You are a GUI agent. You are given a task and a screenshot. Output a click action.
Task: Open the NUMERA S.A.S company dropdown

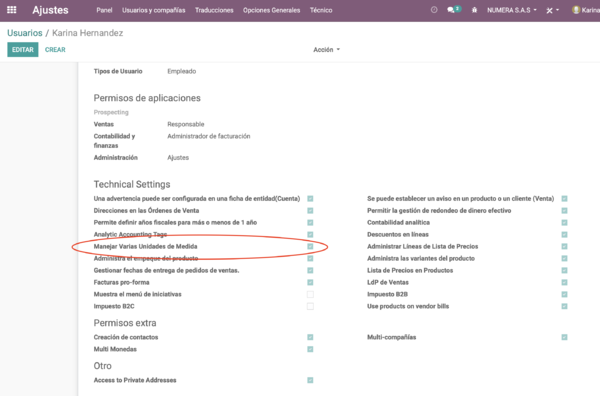(512, 10)
